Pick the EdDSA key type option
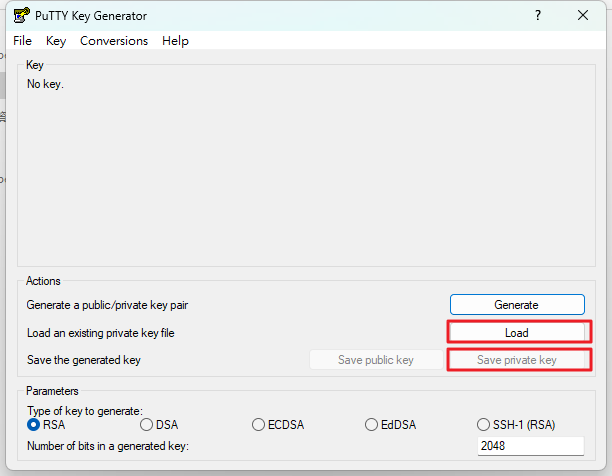 point(372,424)
